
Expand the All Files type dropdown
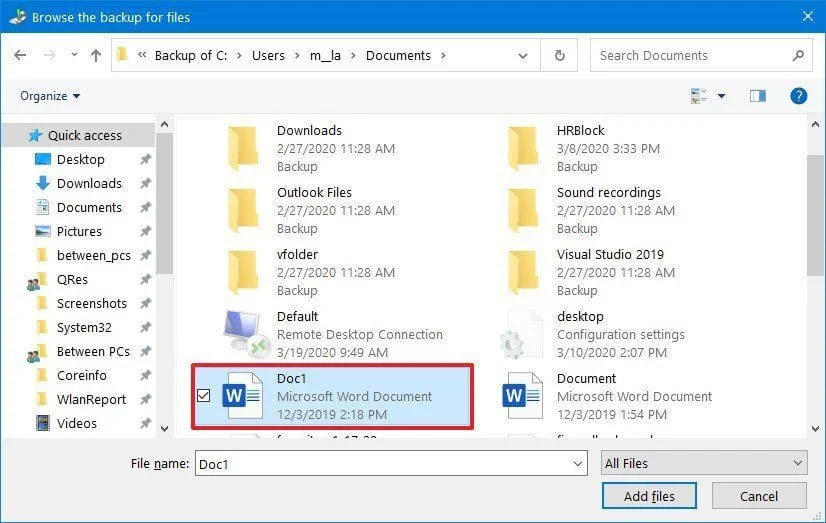coord(704,463)
